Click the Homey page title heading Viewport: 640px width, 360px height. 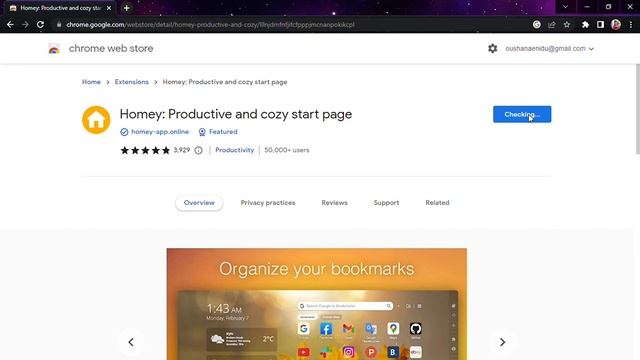[x=236, y=114]
